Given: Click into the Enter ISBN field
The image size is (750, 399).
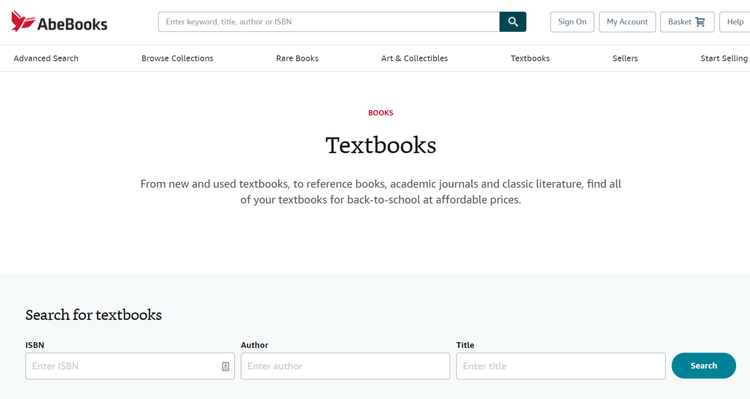Looking at the screenshot, I should click(130, 366).
